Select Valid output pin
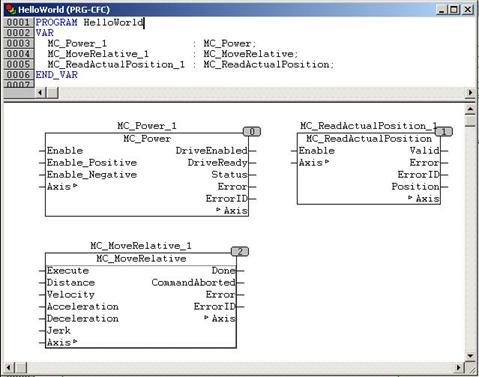Image resolution: width=479 pixels, height=377 pixels. (x=425, y=151)
